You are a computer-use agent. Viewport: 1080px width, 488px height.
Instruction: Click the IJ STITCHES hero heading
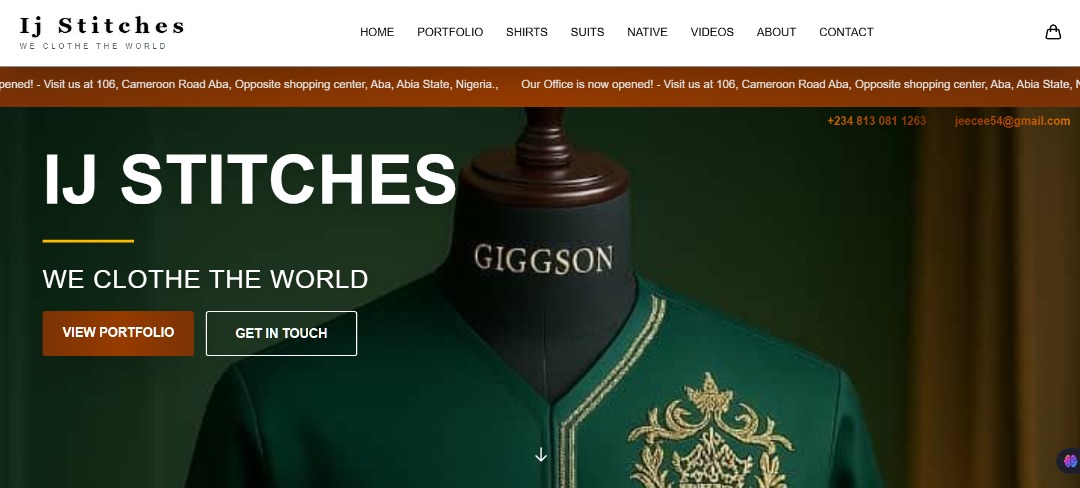(x=249, y=179)
